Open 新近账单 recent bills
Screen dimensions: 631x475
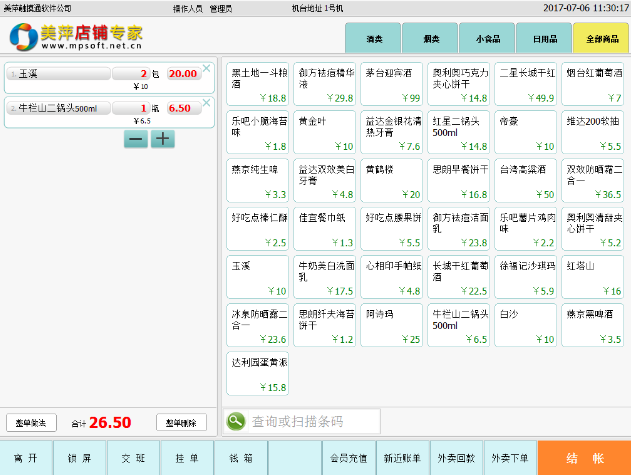[402, 458]
